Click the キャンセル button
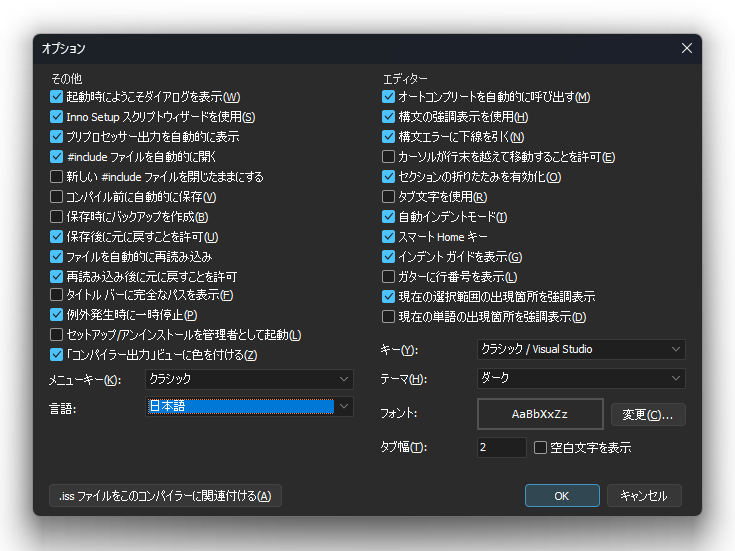This screenshot has height=551, width=735. click(x=644, y=496)
